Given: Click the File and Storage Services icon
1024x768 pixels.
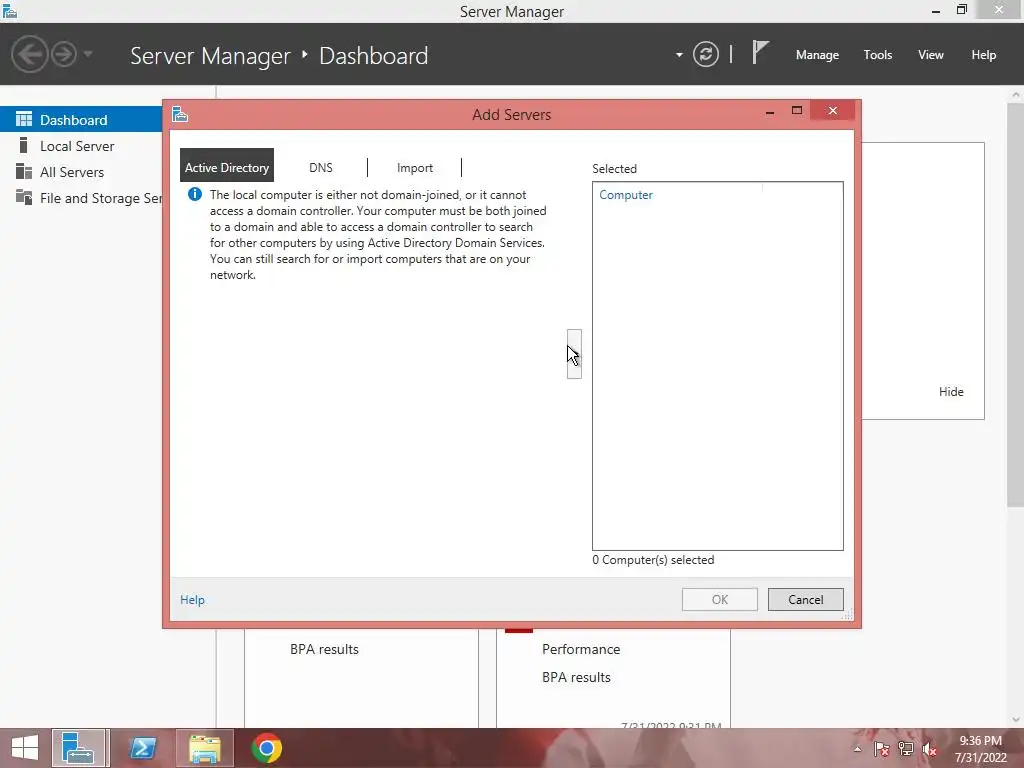Looking at the screenshot, I should pyautogui.click(x=24, y=197).
